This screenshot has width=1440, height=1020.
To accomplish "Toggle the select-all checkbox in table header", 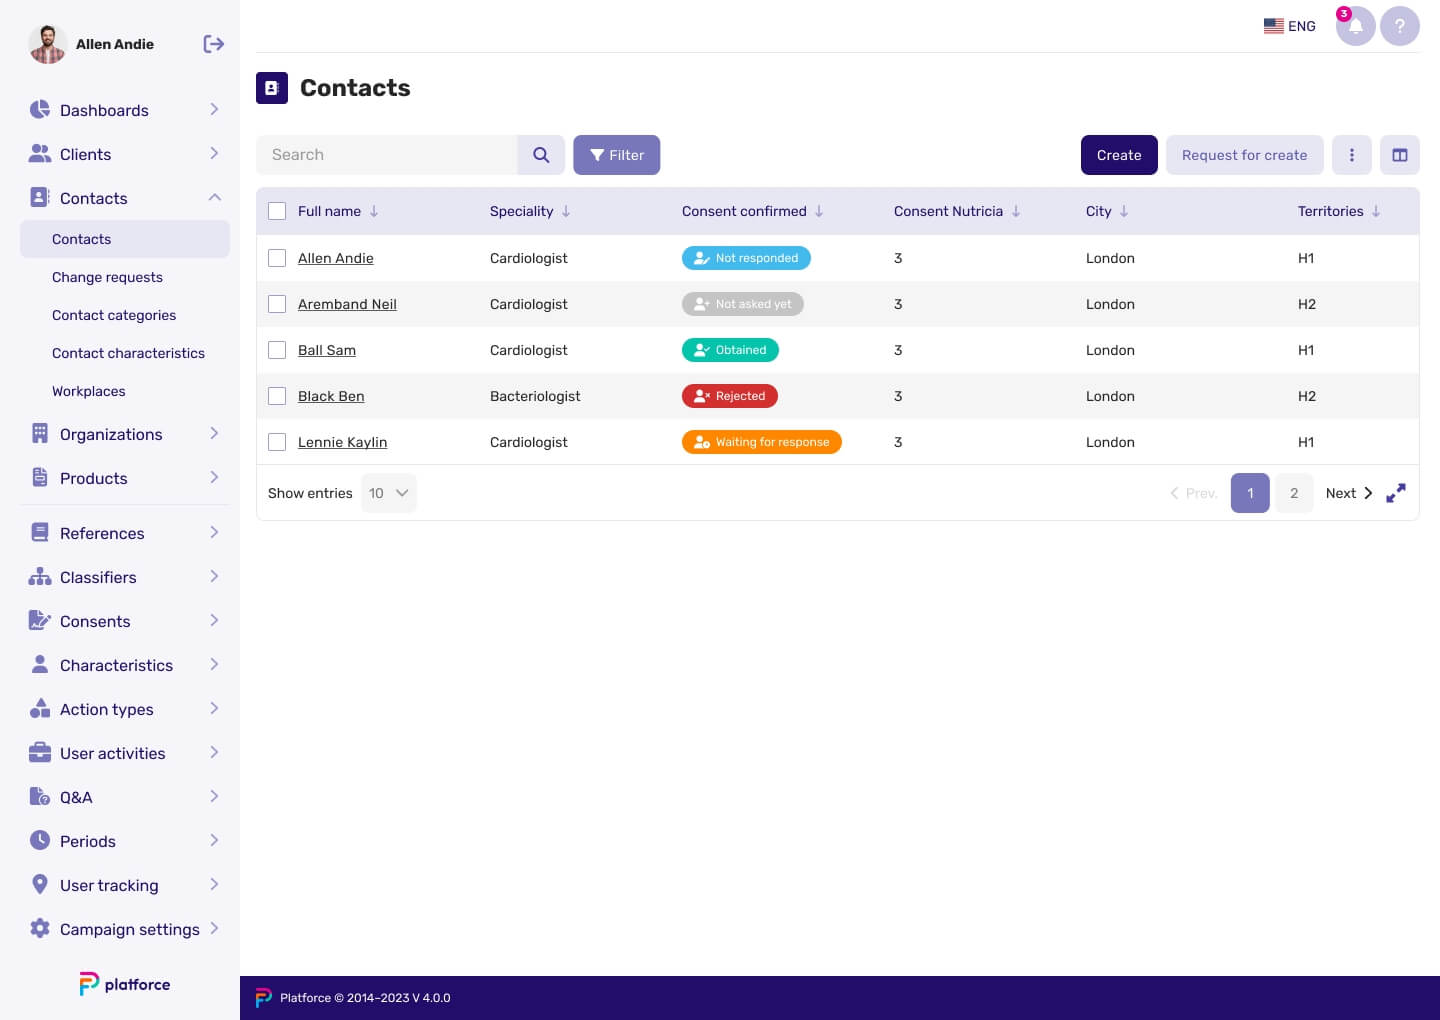I will 277,211.
